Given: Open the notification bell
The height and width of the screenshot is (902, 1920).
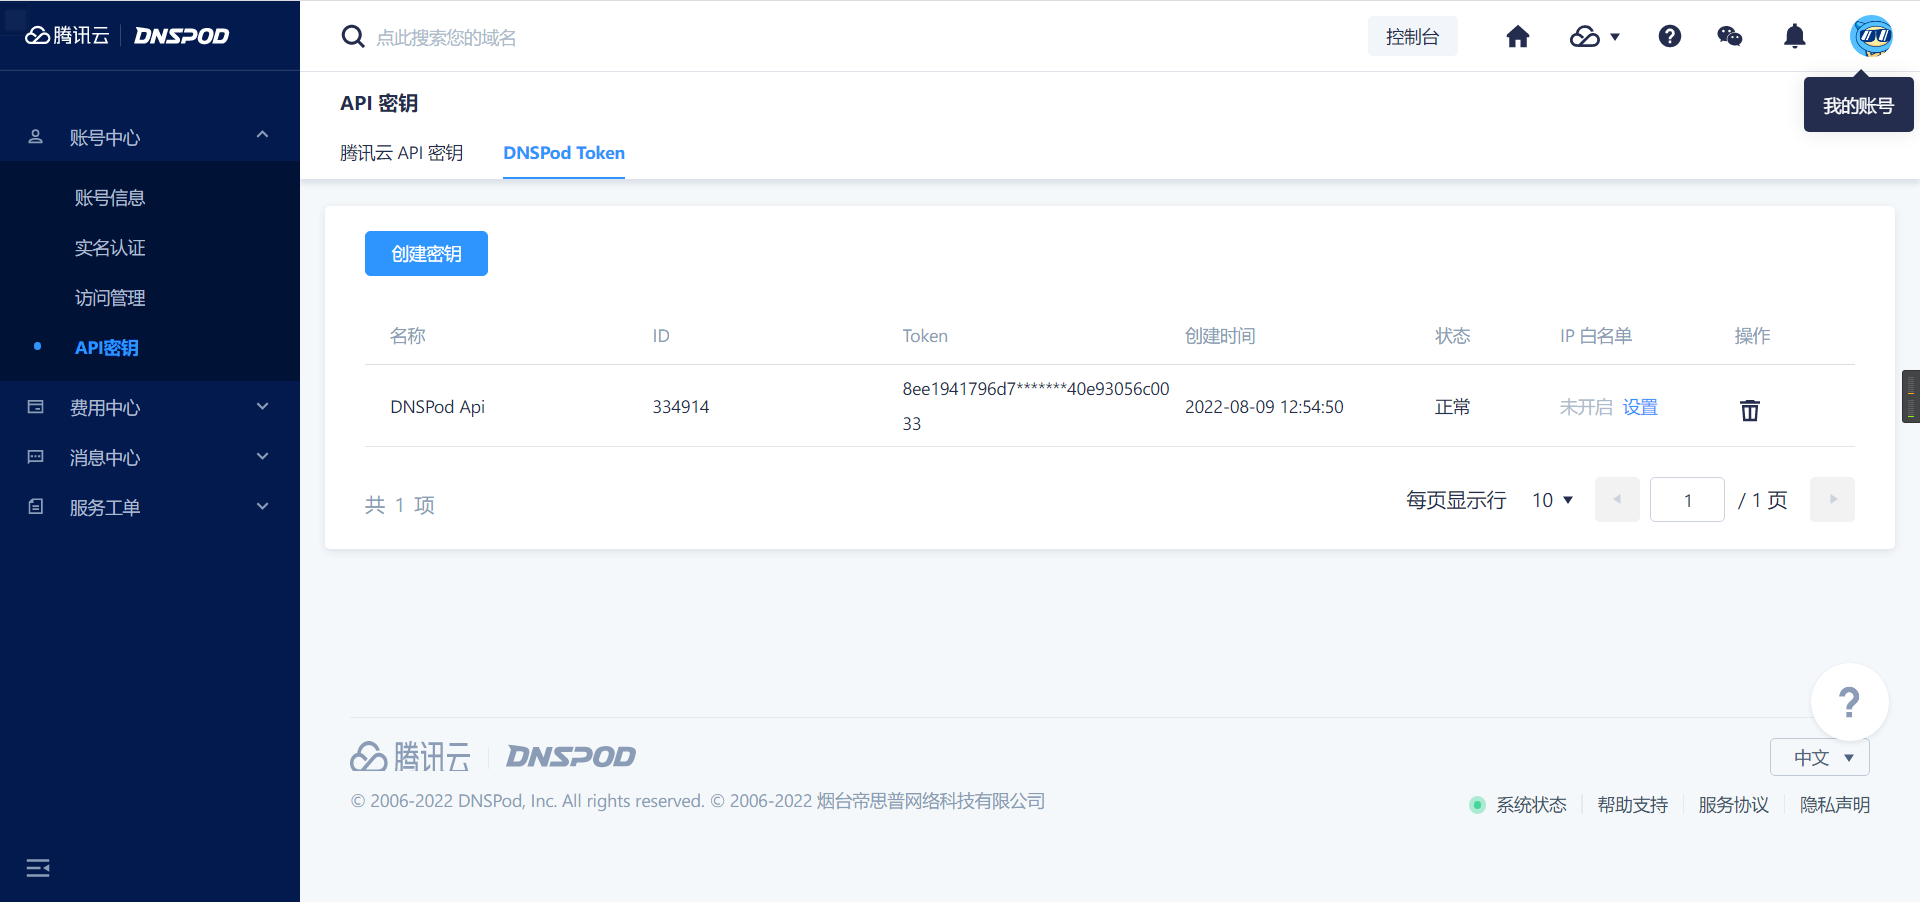Looking at the screenshot, I should tap(1794, 37).
